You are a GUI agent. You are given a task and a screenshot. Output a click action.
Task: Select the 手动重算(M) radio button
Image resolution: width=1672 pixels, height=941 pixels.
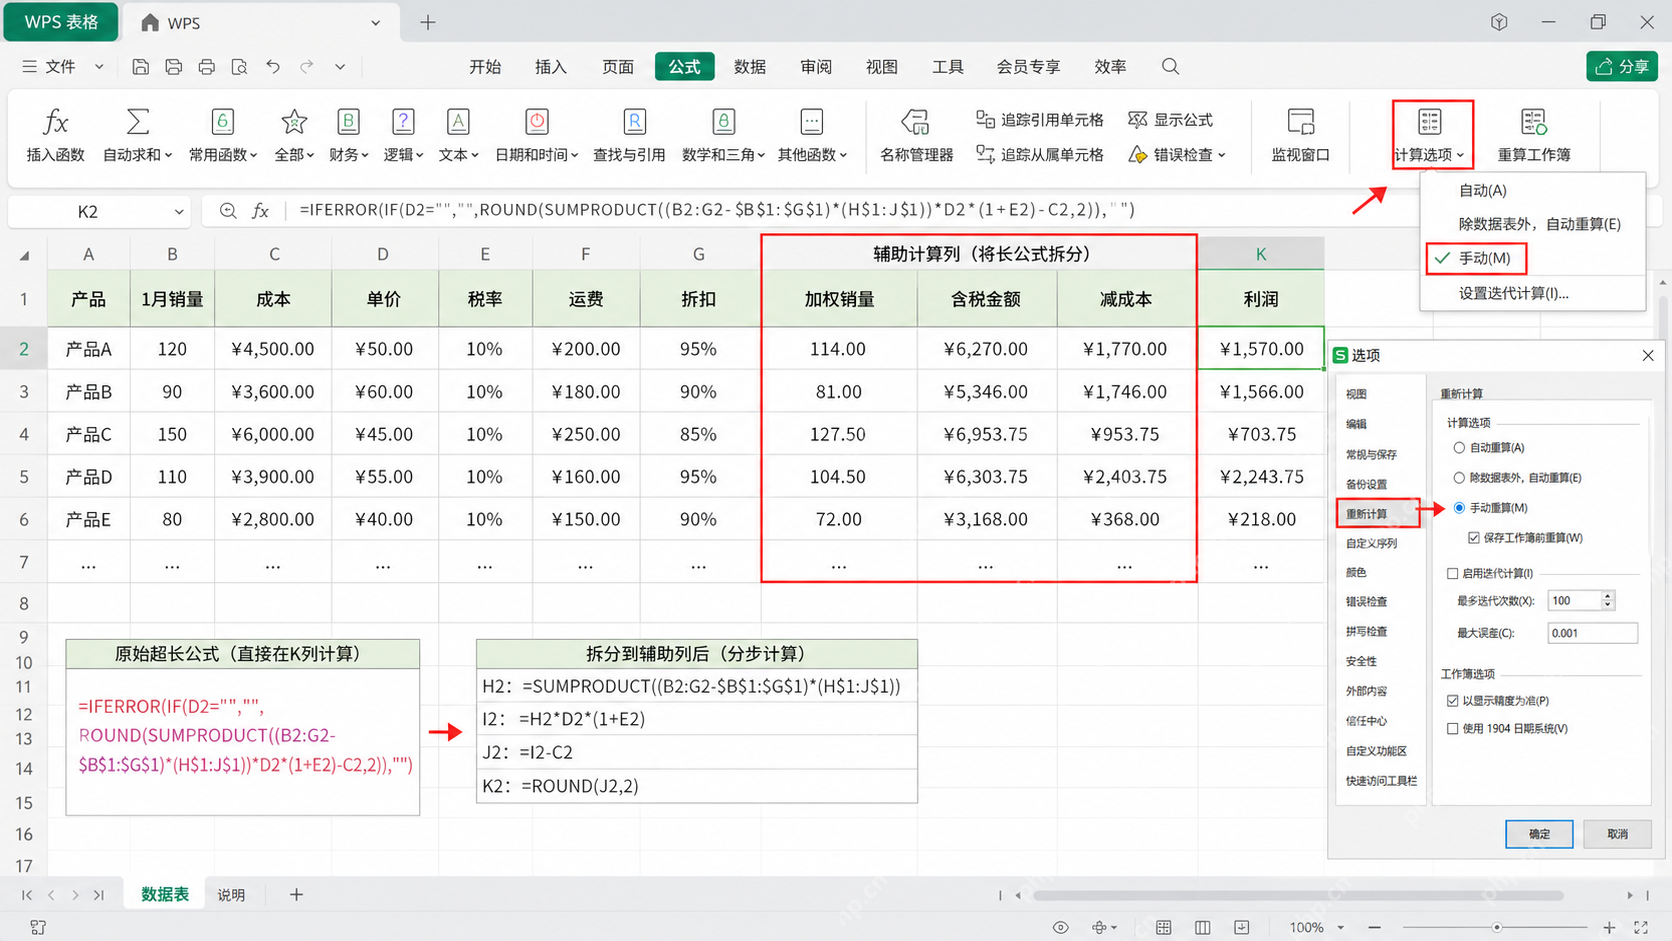click(x=1459, y=508)
